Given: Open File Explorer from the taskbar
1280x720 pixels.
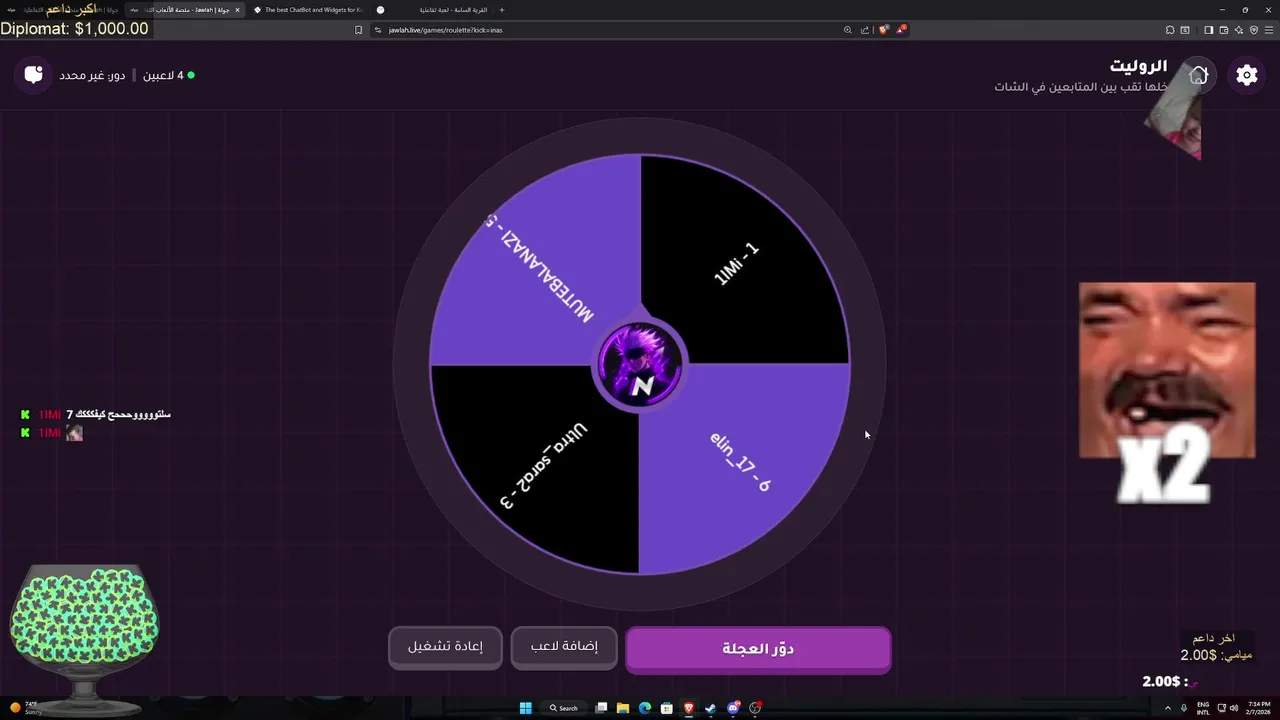Looking at the screenshot, I should [x=622, y=708].
